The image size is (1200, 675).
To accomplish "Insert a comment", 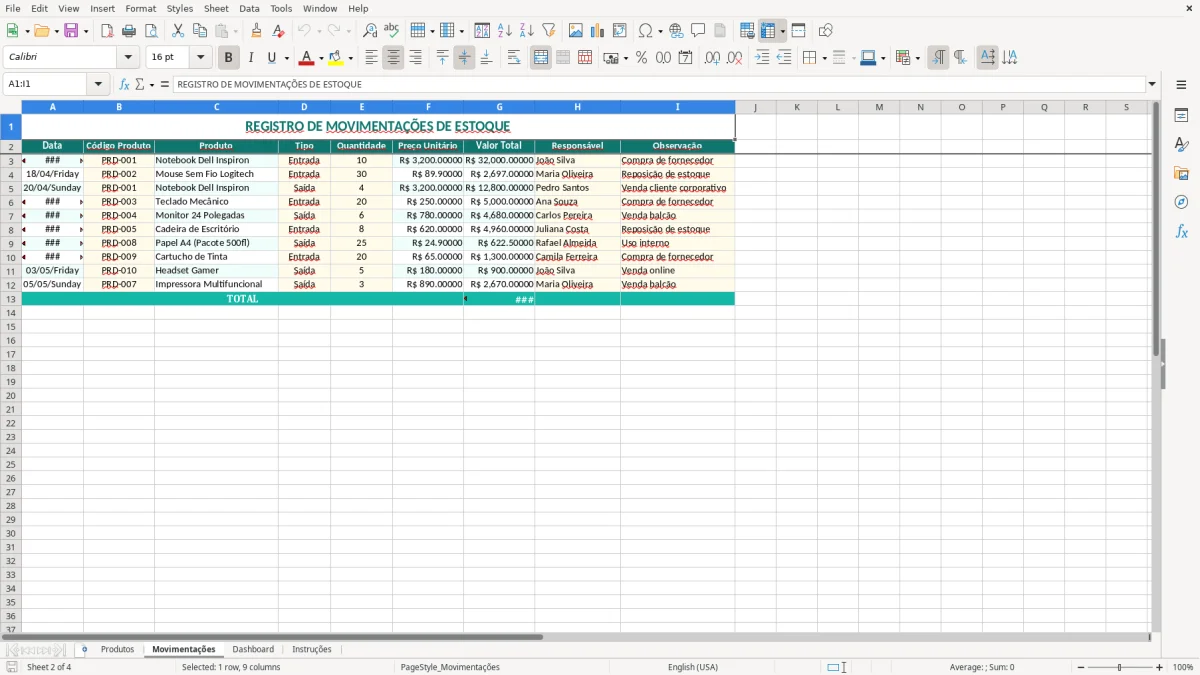I will [x=698, y=31].
